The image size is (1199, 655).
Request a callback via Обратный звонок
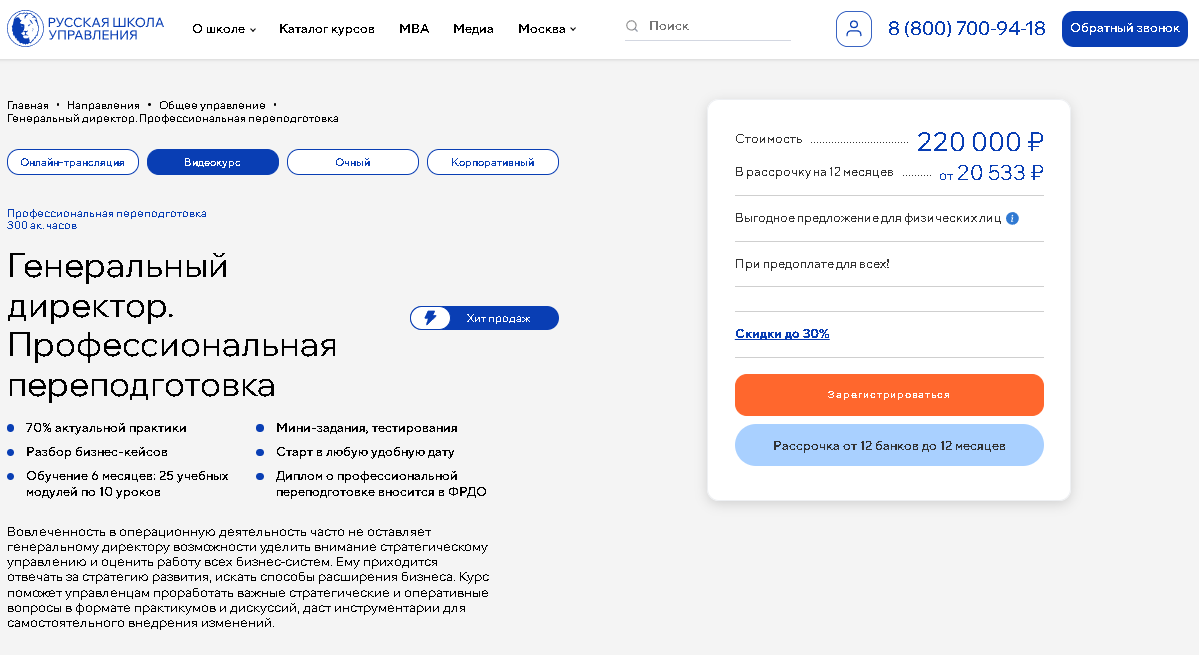coord(1124,29)
